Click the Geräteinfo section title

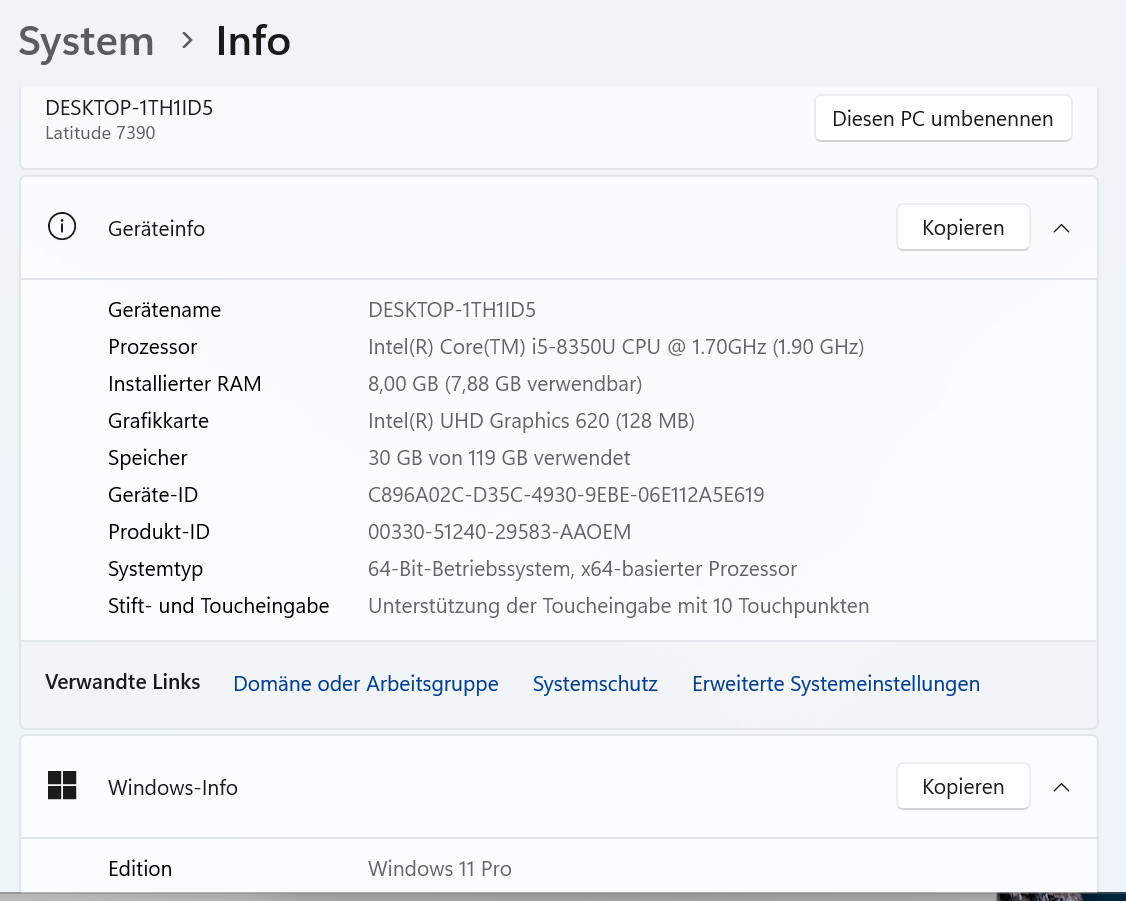(157, 228)
